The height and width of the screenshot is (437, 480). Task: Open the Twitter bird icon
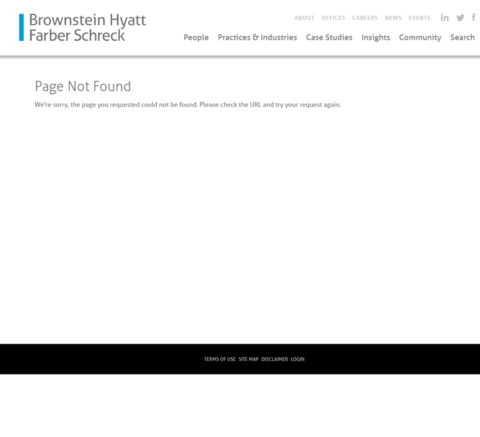pyautogui.click(x=460, y=18)
